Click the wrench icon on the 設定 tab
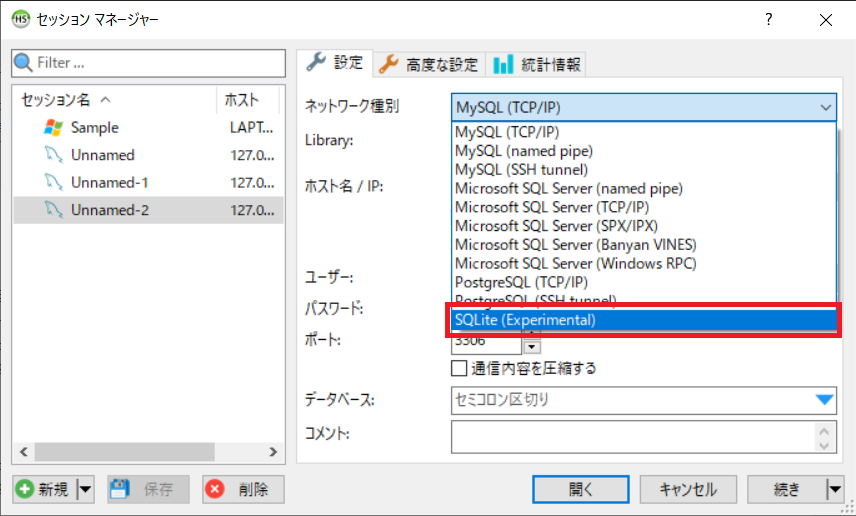Image resolution: width=856 pixels, height=516 pixels. click(x=316, y=62)
